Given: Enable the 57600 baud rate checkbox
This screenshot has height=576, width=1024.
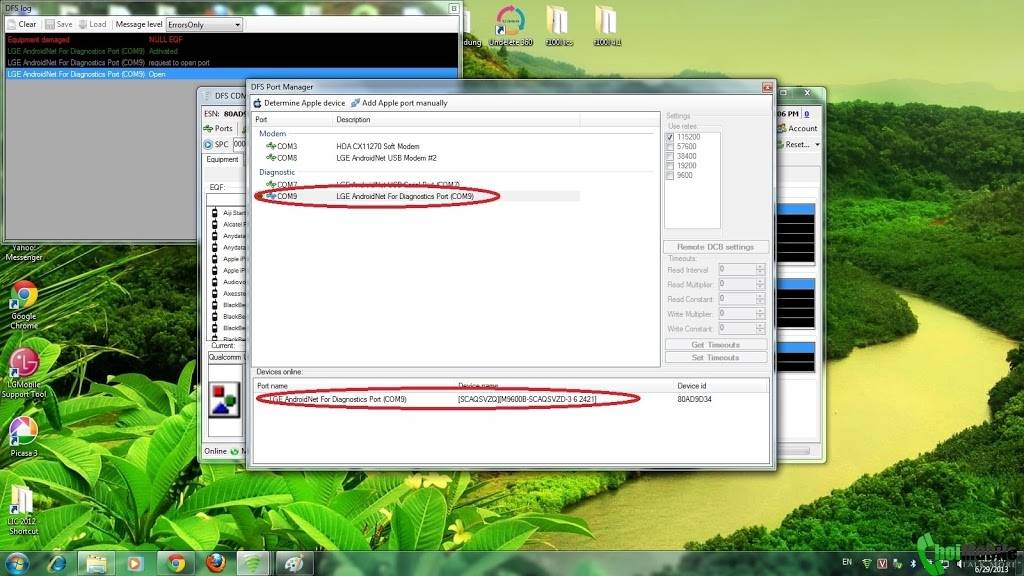Looking at the screenshot, I should click(669, 147).
